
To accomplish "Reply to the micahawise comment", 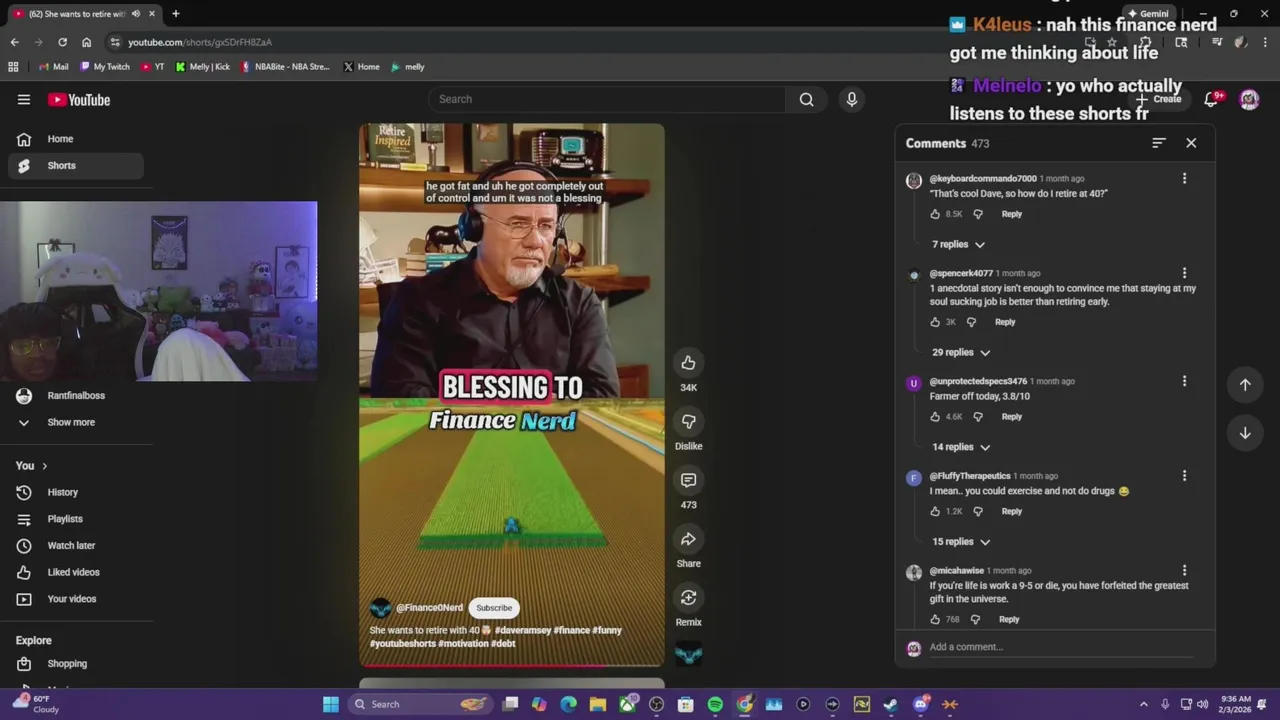I will coord(1009,620).
